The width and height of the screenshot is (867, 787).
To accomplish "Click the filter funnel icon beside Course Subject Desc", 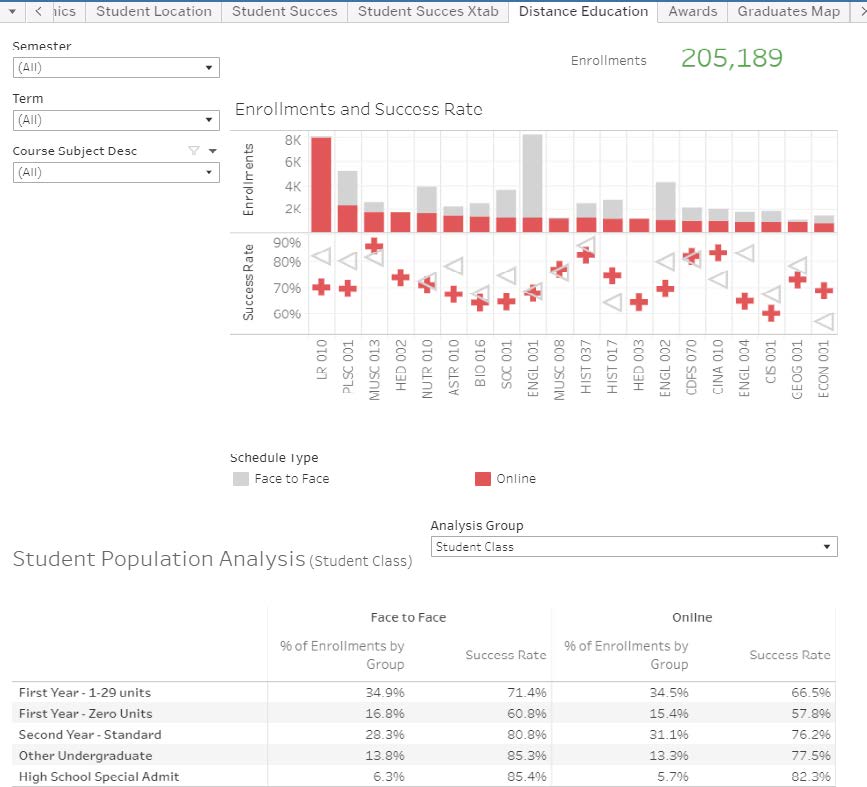I will point(194,151).
